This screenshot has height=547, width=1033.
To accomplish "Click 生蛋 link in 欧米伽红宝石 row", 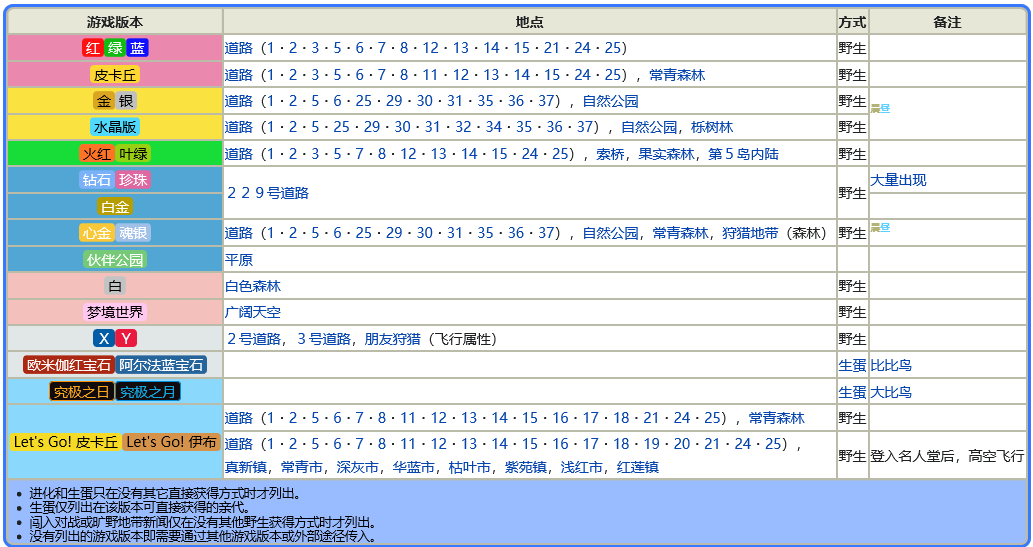I will point(852,365).
